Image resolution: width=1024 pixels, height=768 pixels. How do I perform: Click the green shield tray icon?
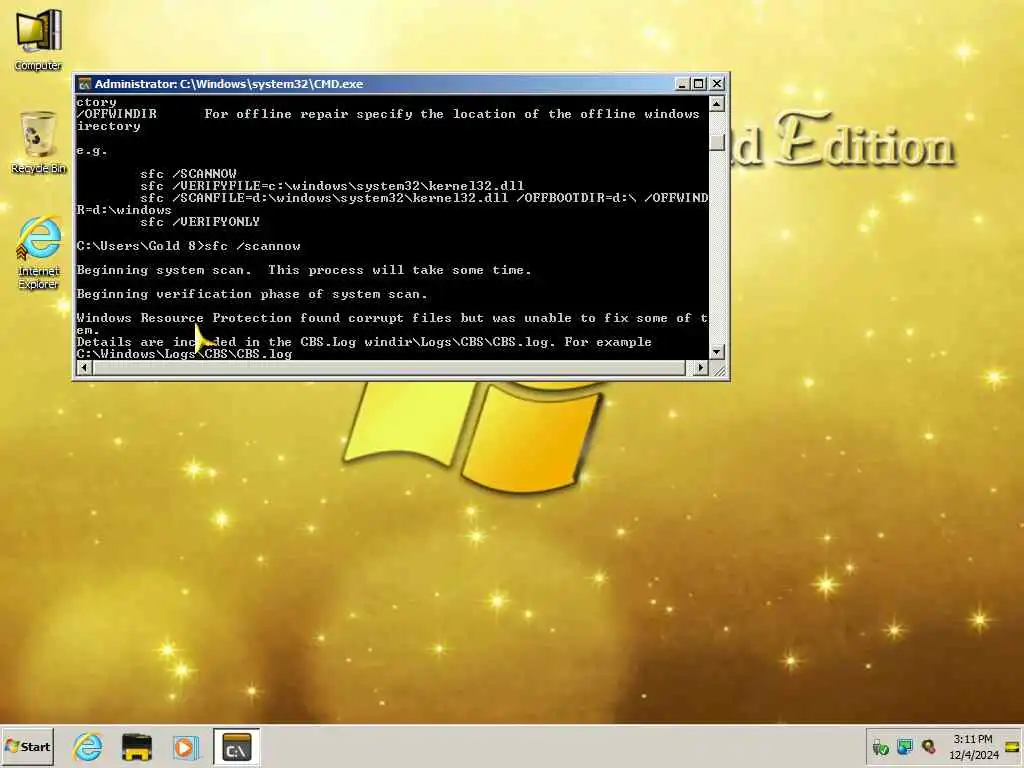pos(880,747)
